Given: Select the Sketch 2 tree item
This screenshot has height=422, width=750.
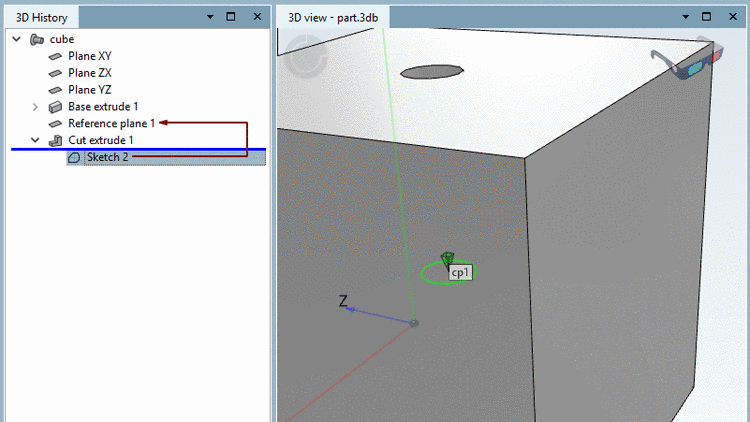Looking at the screenshot, I should point(166,157).
